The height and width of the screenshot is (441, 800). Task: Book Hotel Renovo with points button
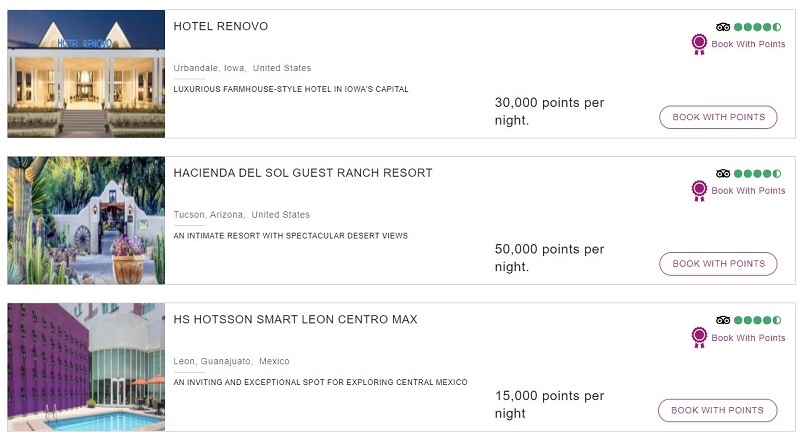[x=718, y=117]
